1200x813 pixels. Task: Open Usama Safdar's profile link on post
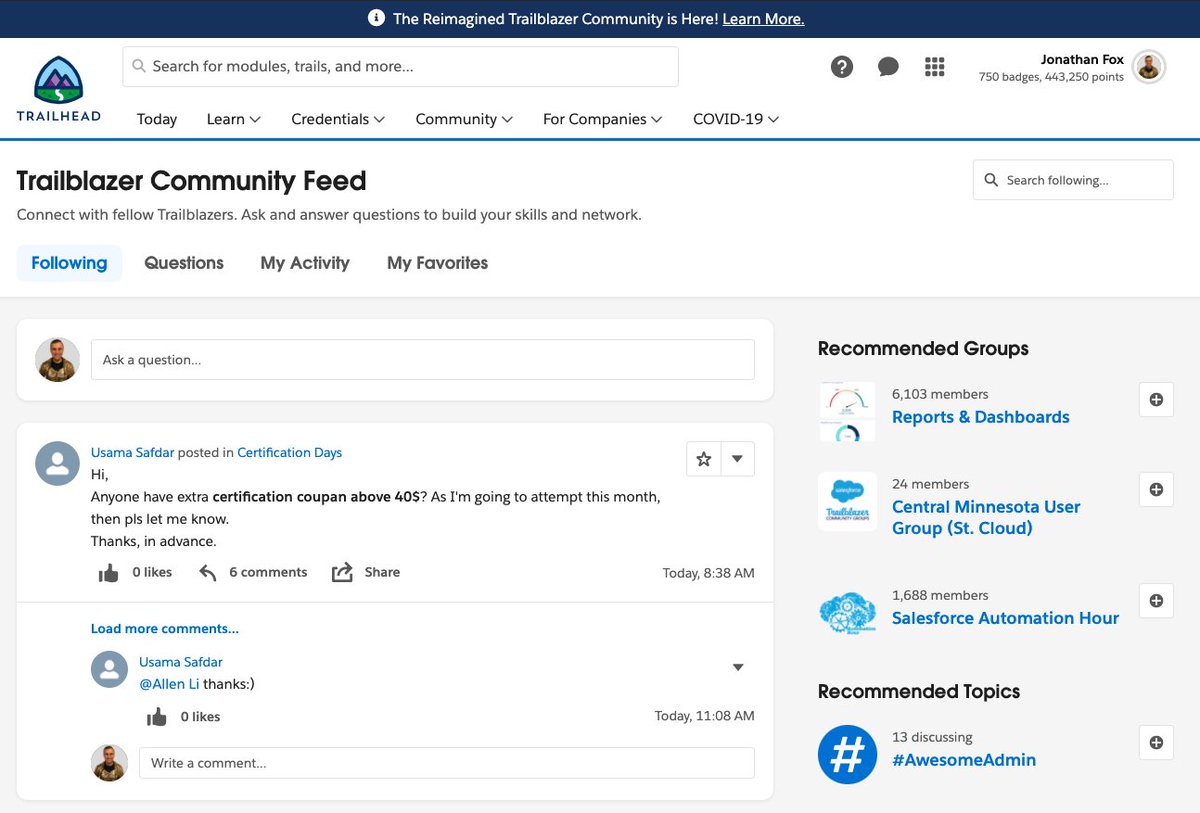click(x=132, y=452)
